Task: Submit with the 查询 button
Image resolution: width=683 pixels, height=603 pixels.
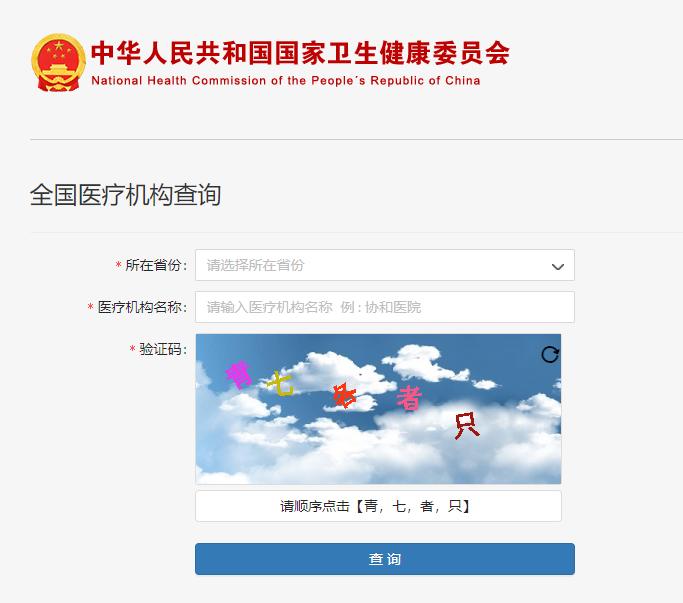Action: tap(385, 559)
